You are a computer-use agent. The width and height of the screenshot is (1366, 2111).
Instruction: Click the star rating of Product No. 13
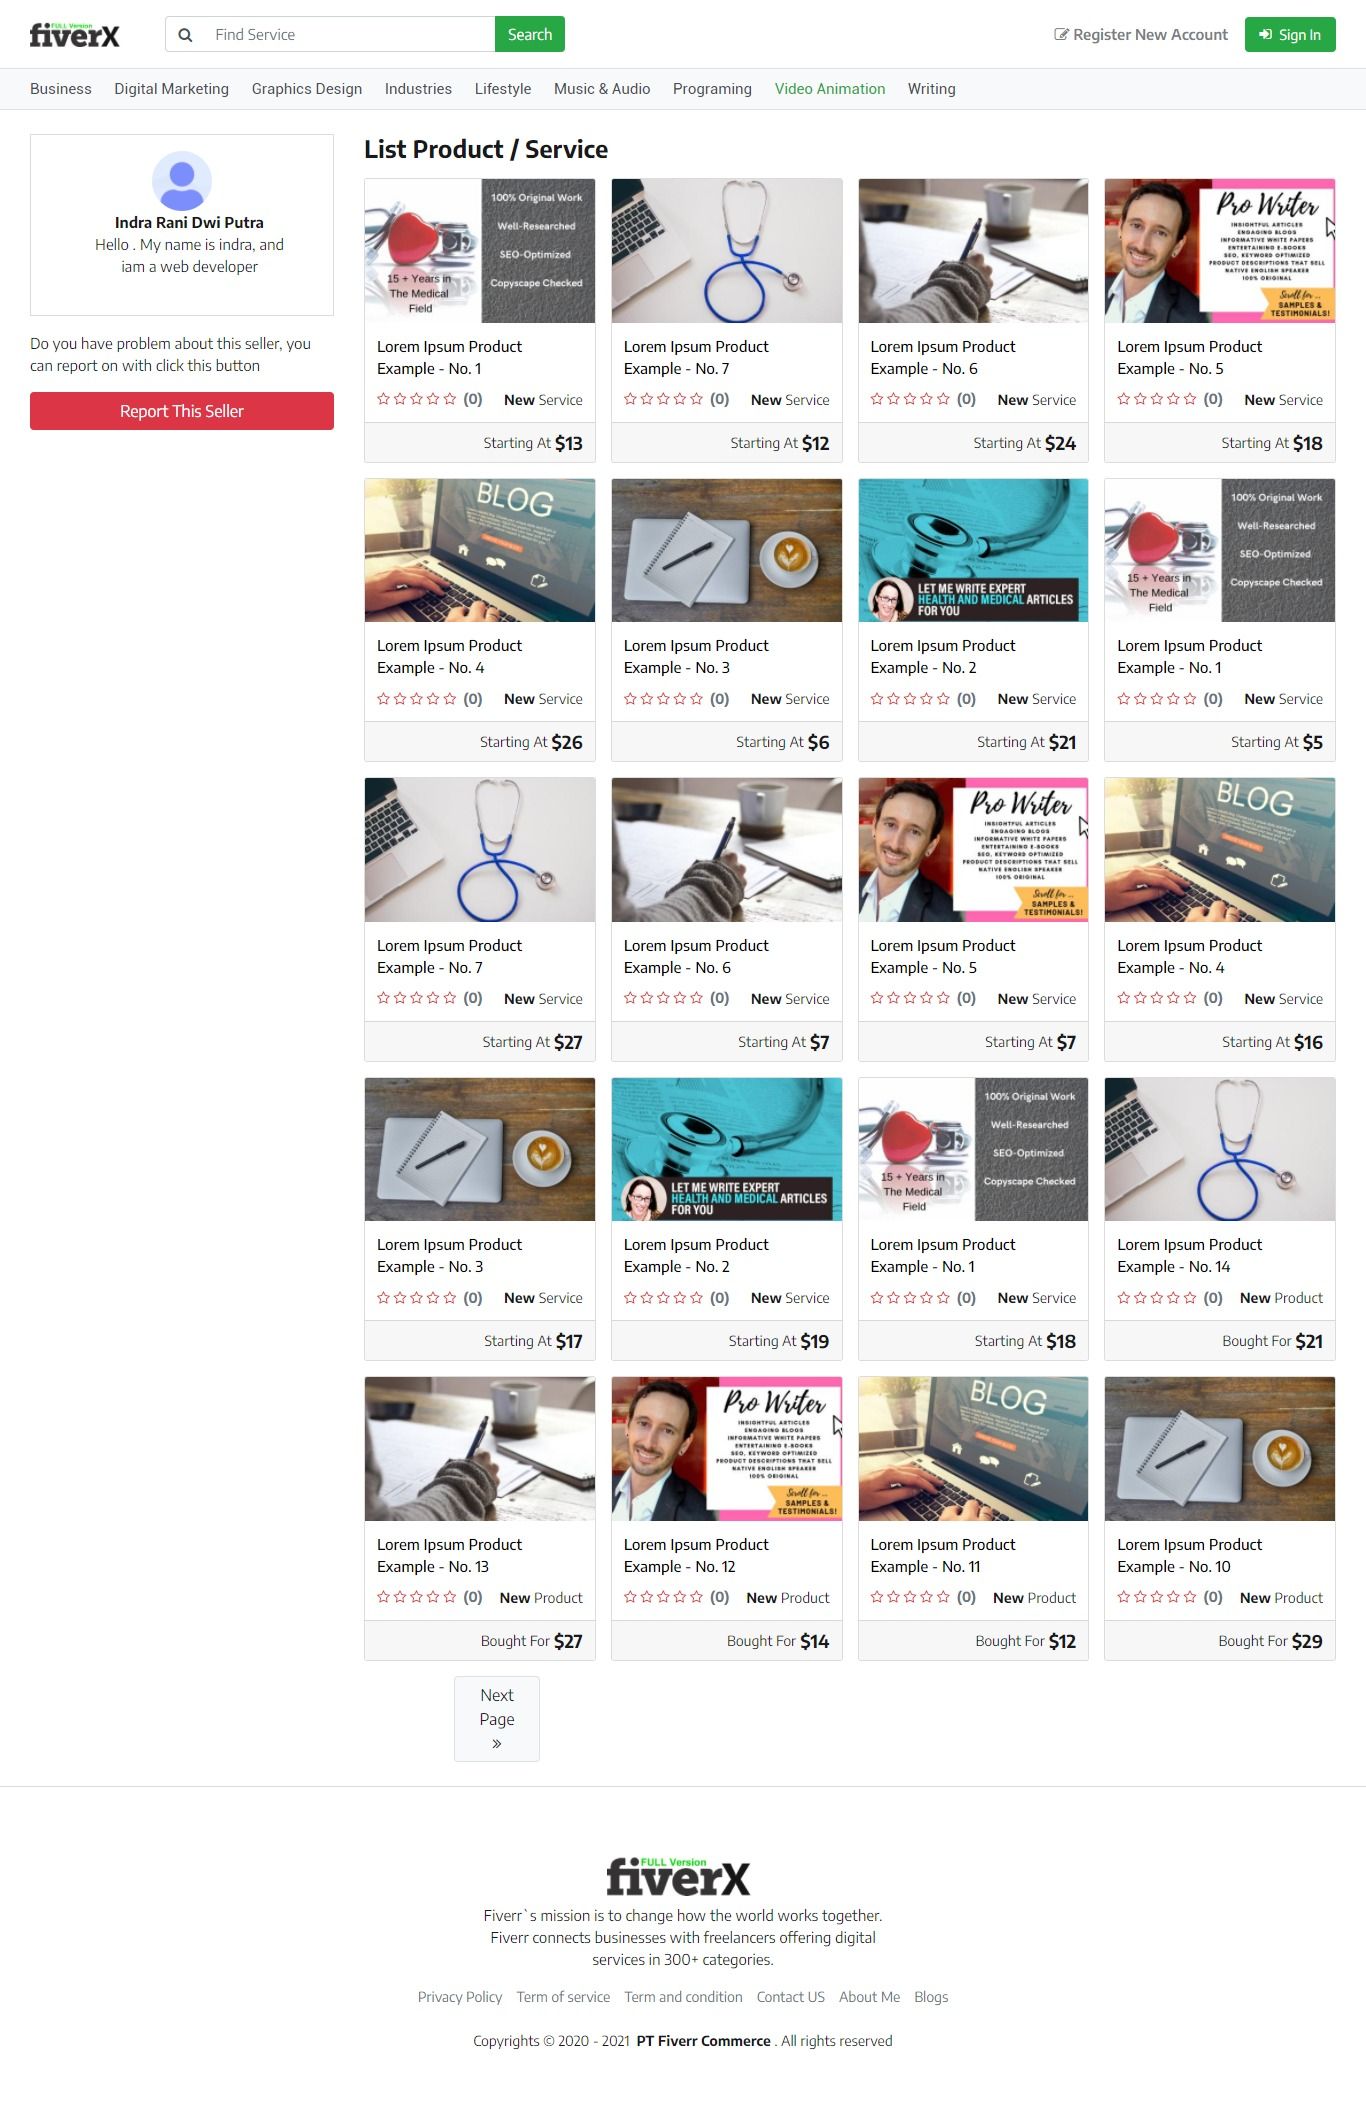tap(416, 1597)
